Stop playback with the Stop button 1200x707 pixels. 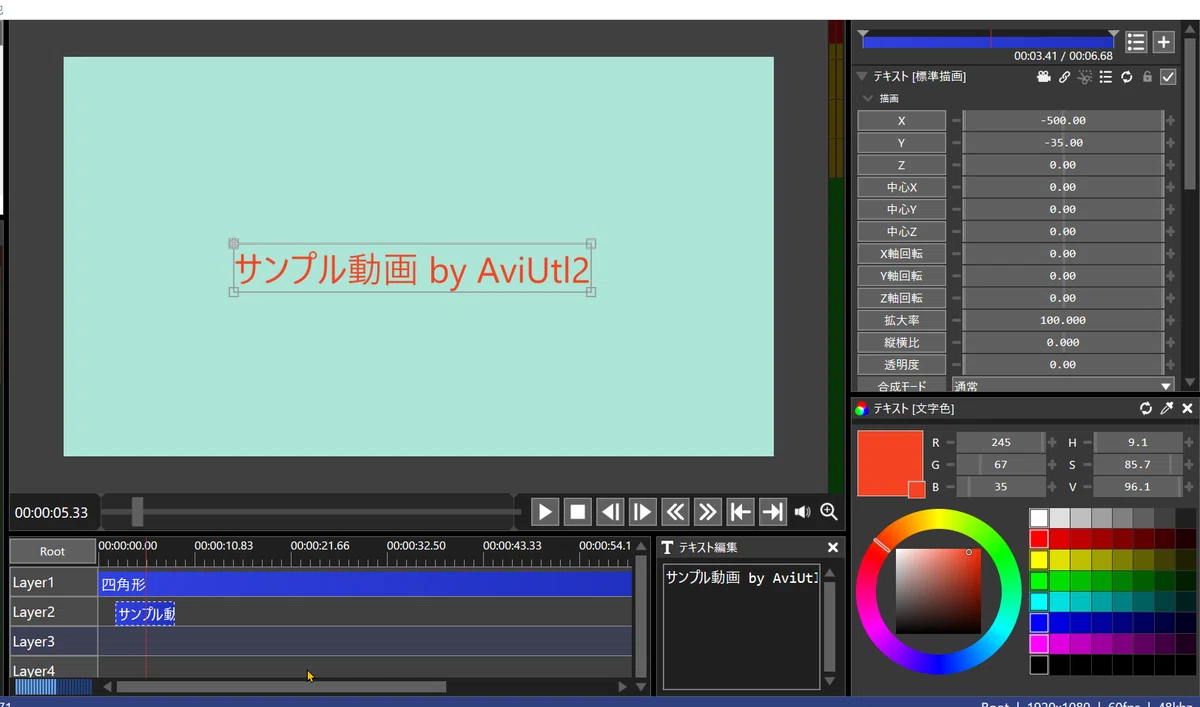pyautogui.click(x=577, y=512)
